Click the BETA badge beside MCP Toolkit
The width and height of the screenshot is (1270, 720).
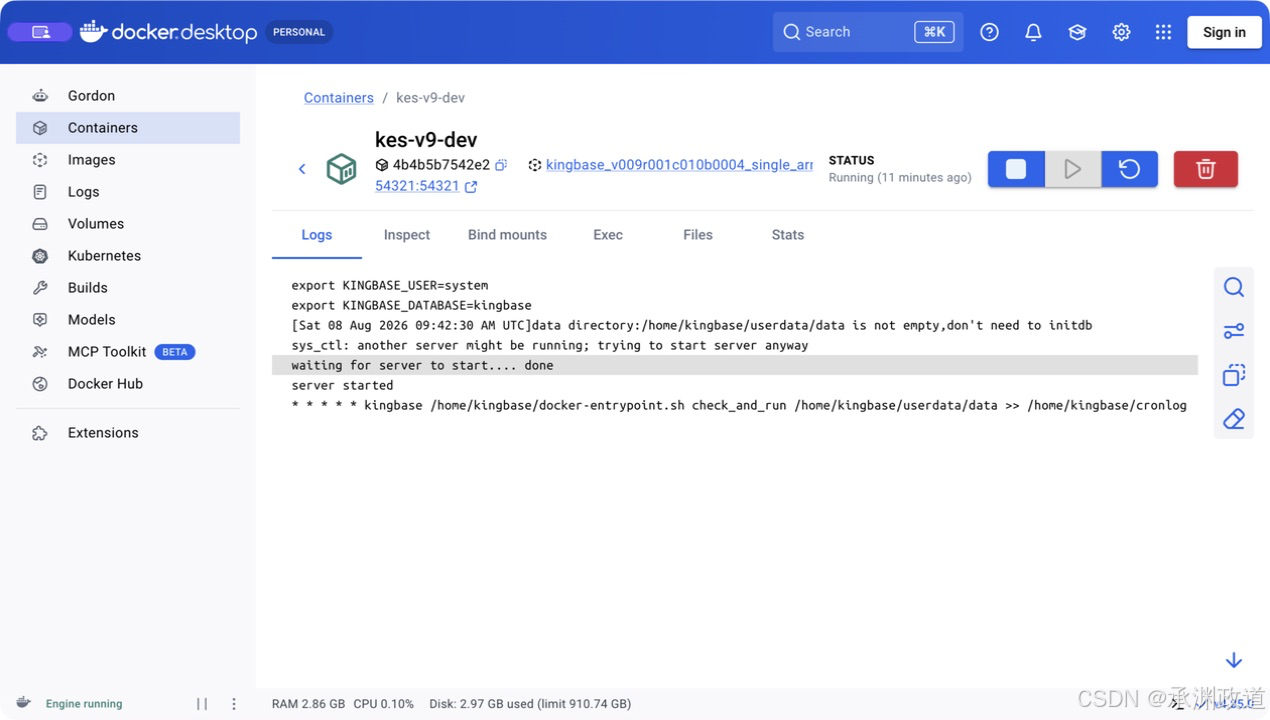[175, 352]
